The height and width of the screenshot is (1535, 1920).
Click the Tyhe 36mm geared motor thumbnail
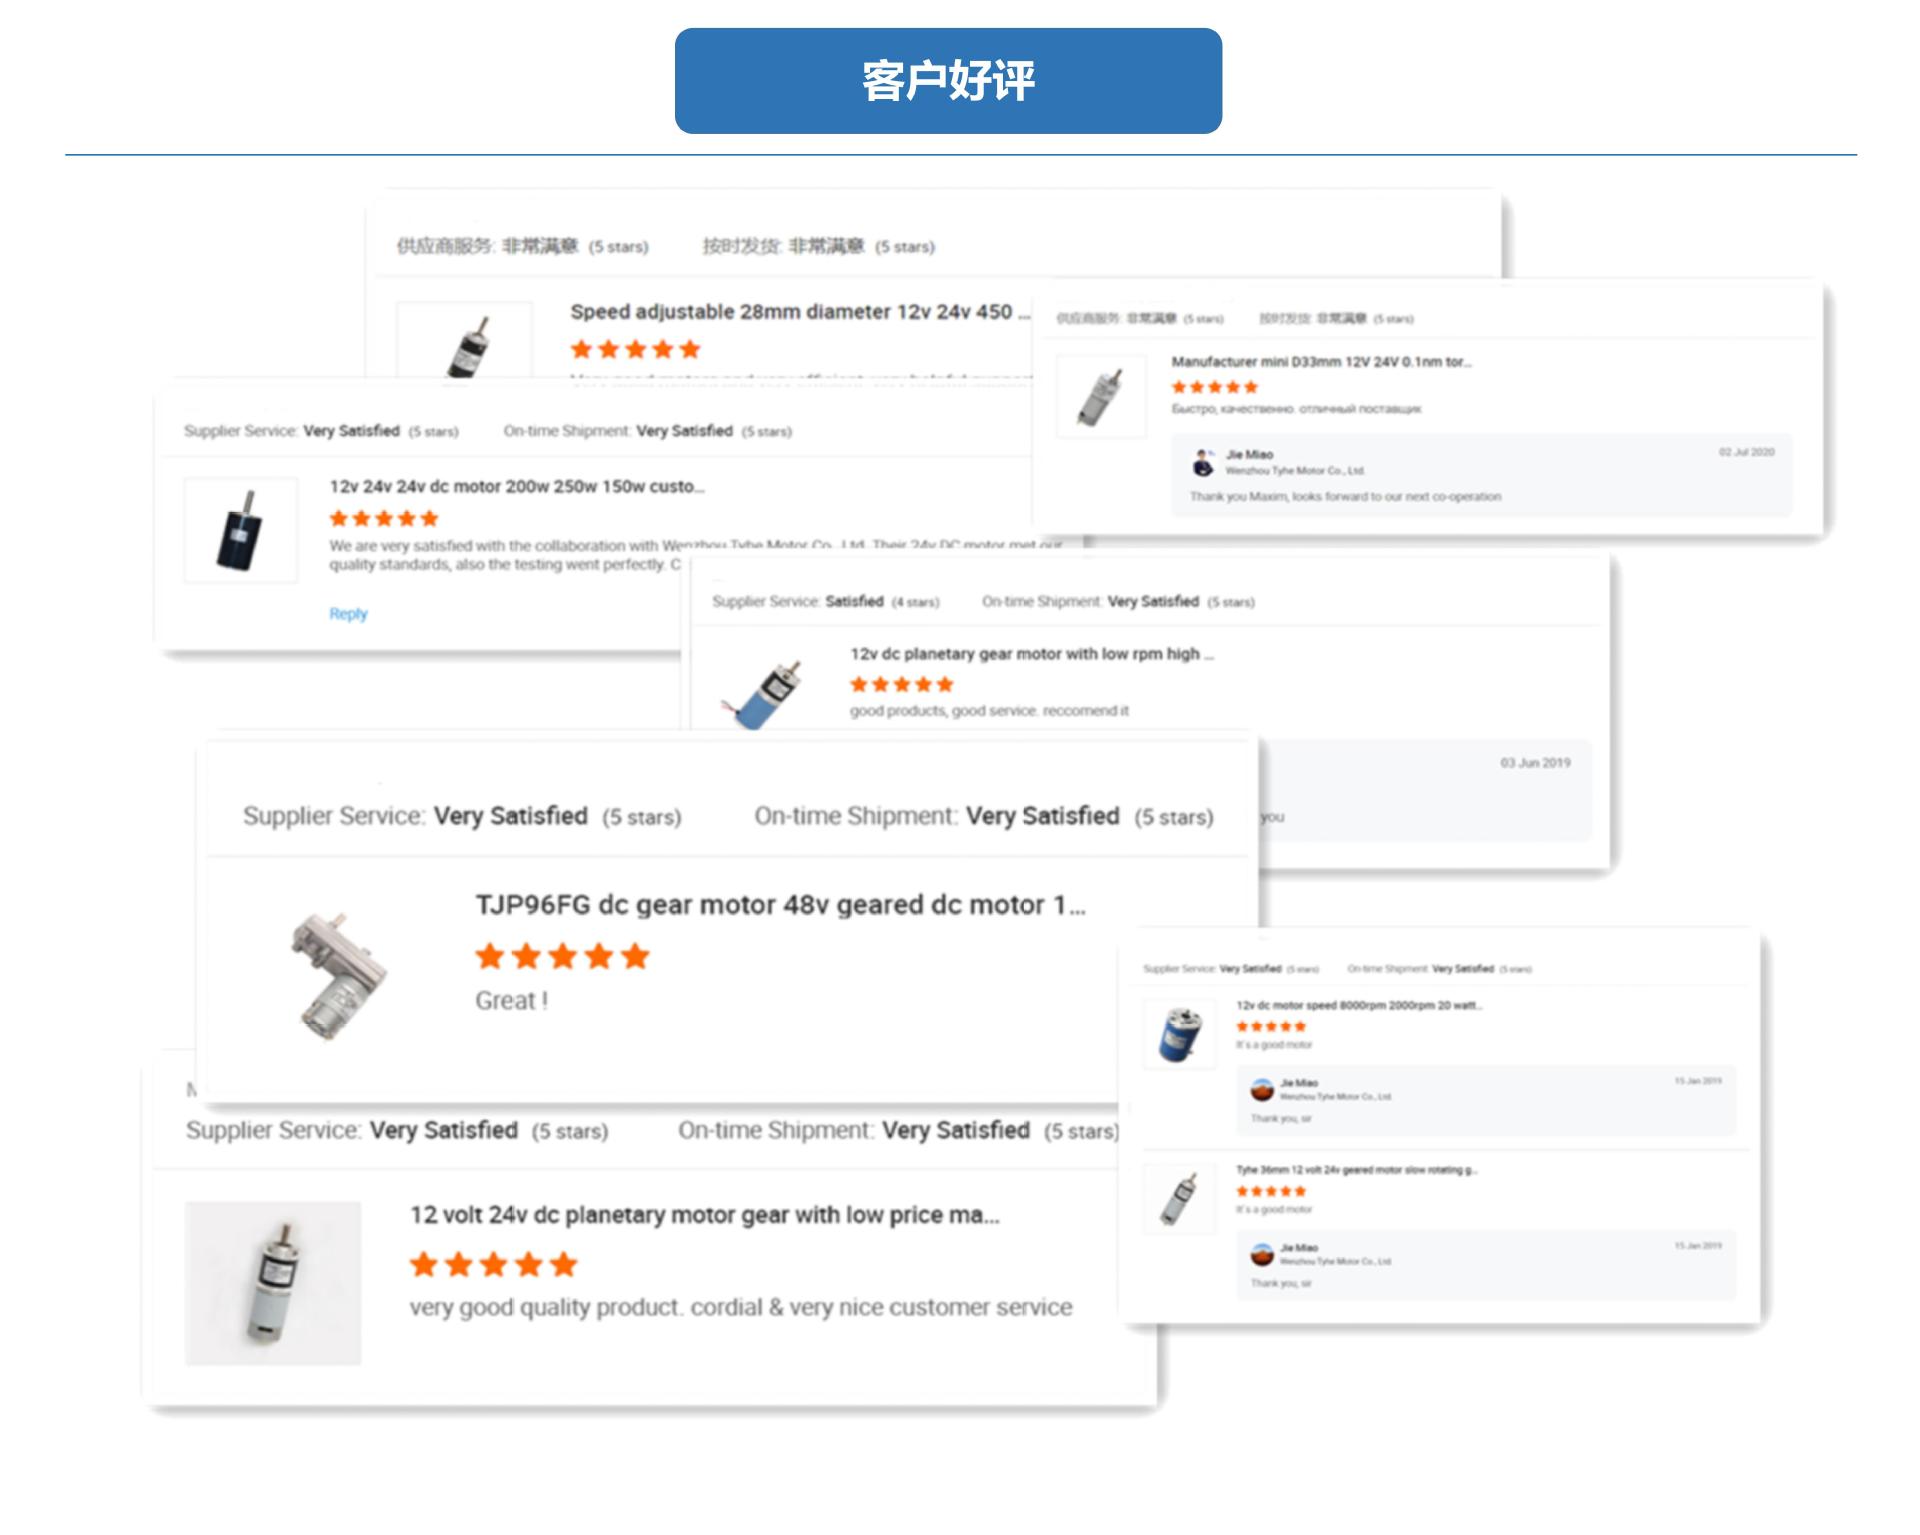[1180, 1199]
